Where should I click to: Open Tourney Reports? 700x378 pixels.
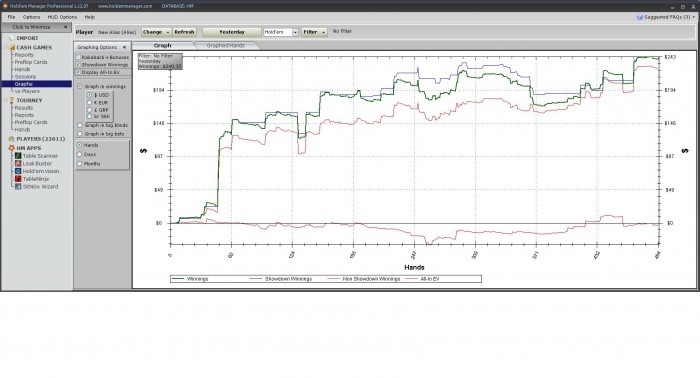(x=24, y=115)
